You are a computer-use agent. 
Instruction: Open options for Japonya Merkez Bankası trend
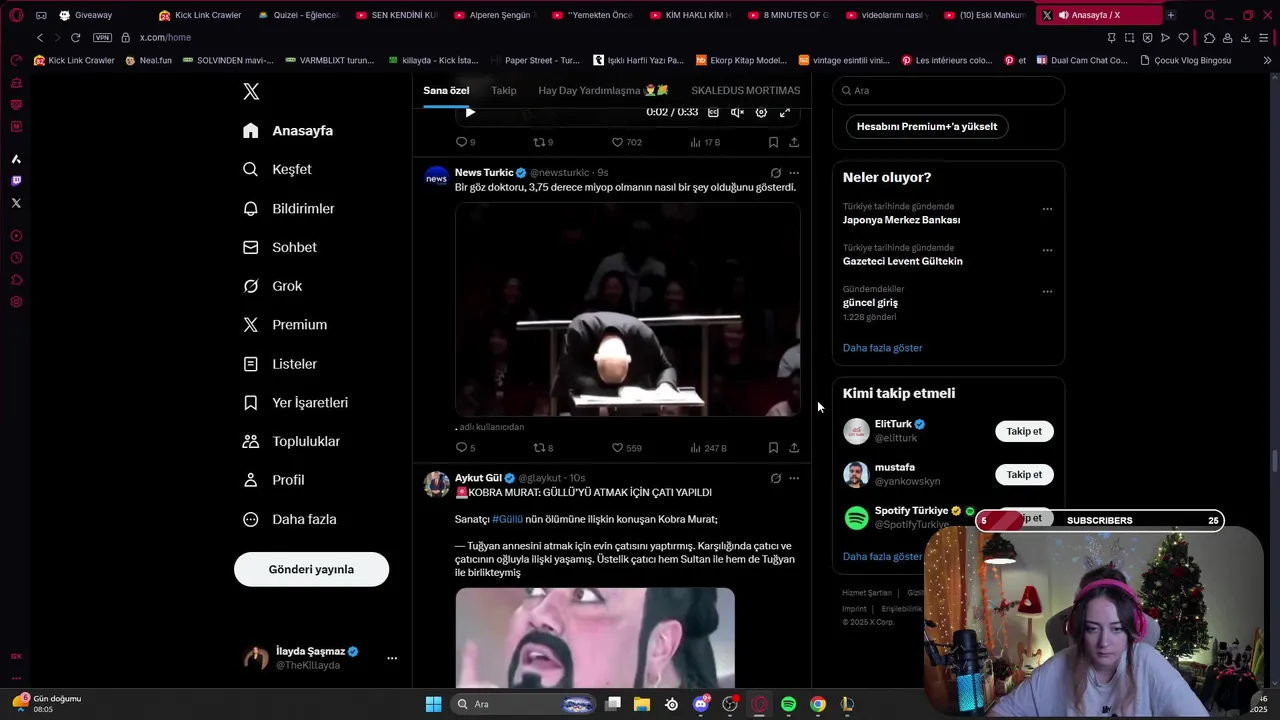click(x=1047, y=209)
